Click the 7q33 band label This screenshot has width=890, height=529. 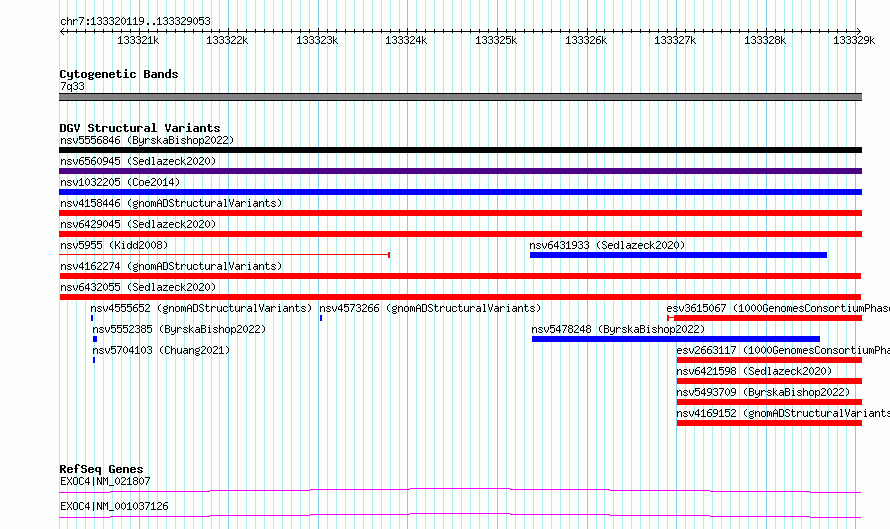coord(72,86)
